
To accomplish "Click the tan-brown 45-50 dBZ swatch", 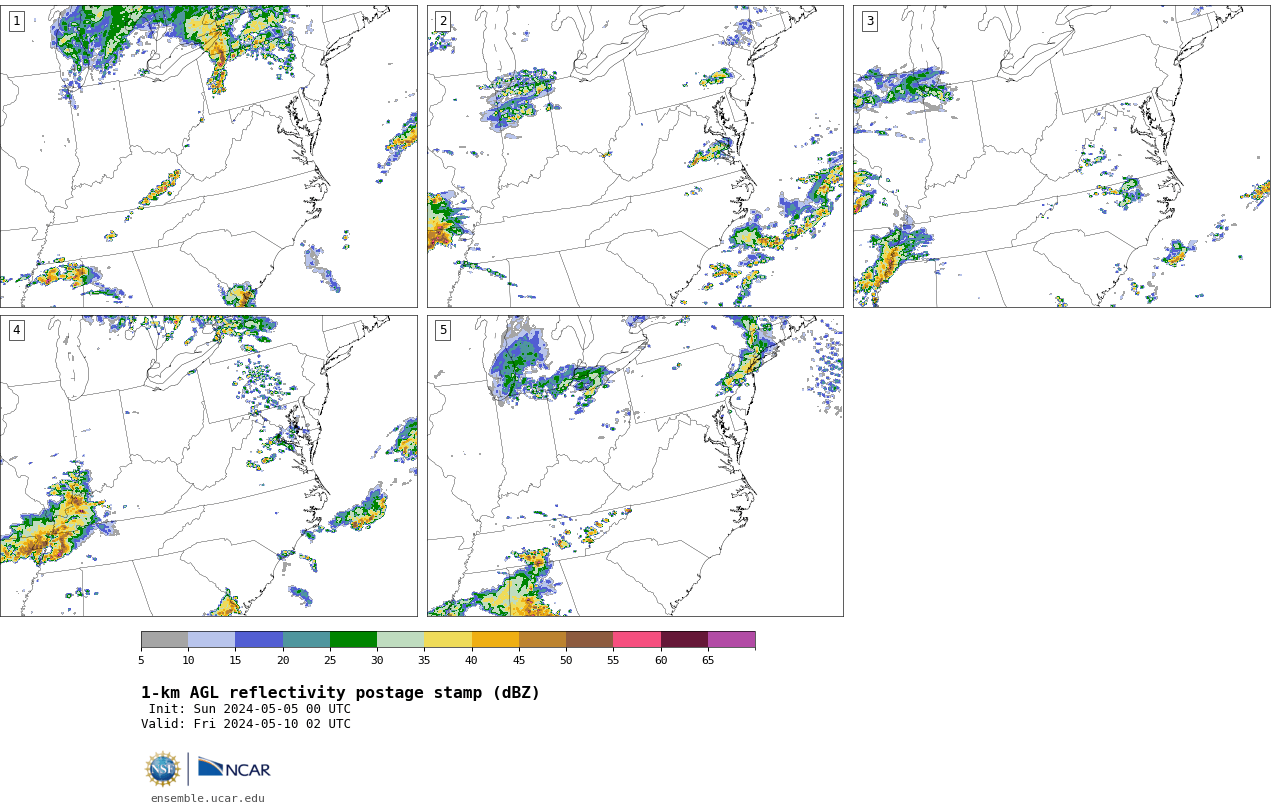I will 542,640.
